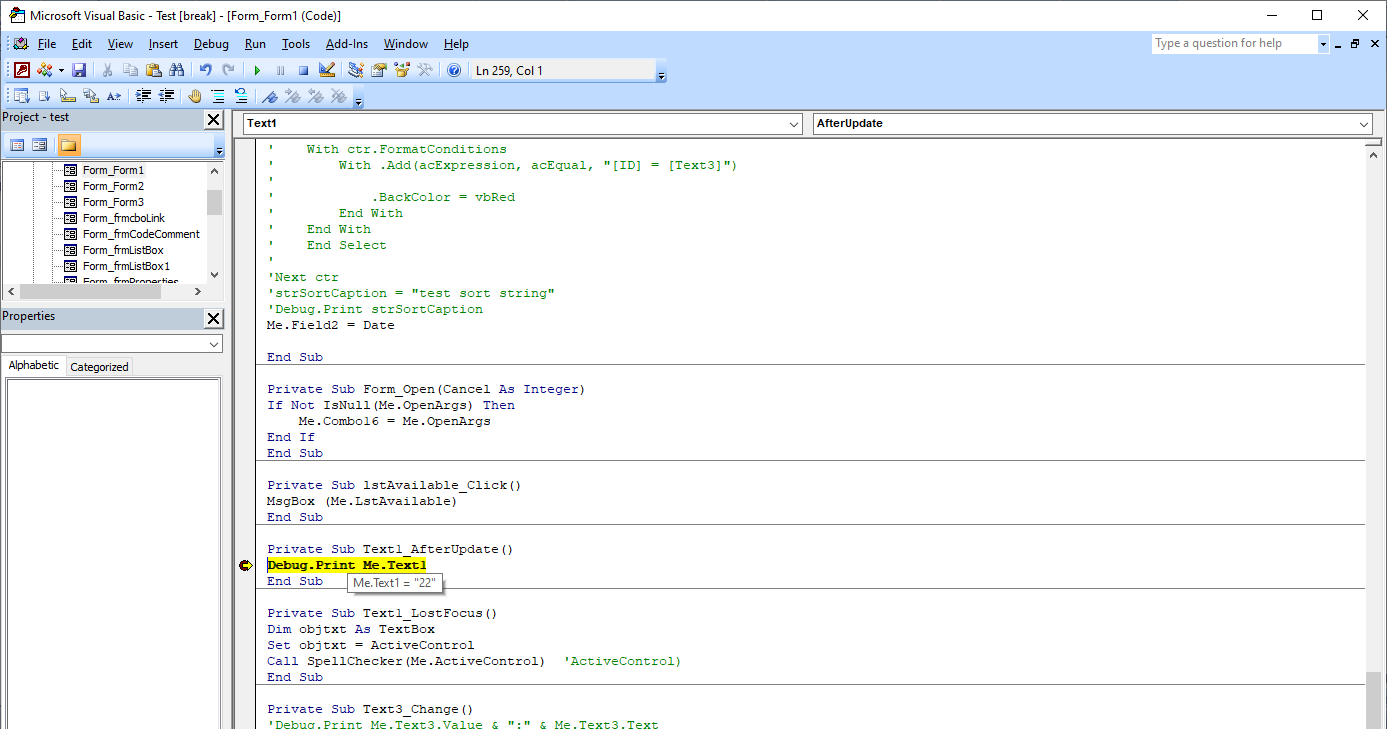The width and height of the screenshot is (1387, 729).
Task: Click the Reset stop icon
Action: click(303, 70)
